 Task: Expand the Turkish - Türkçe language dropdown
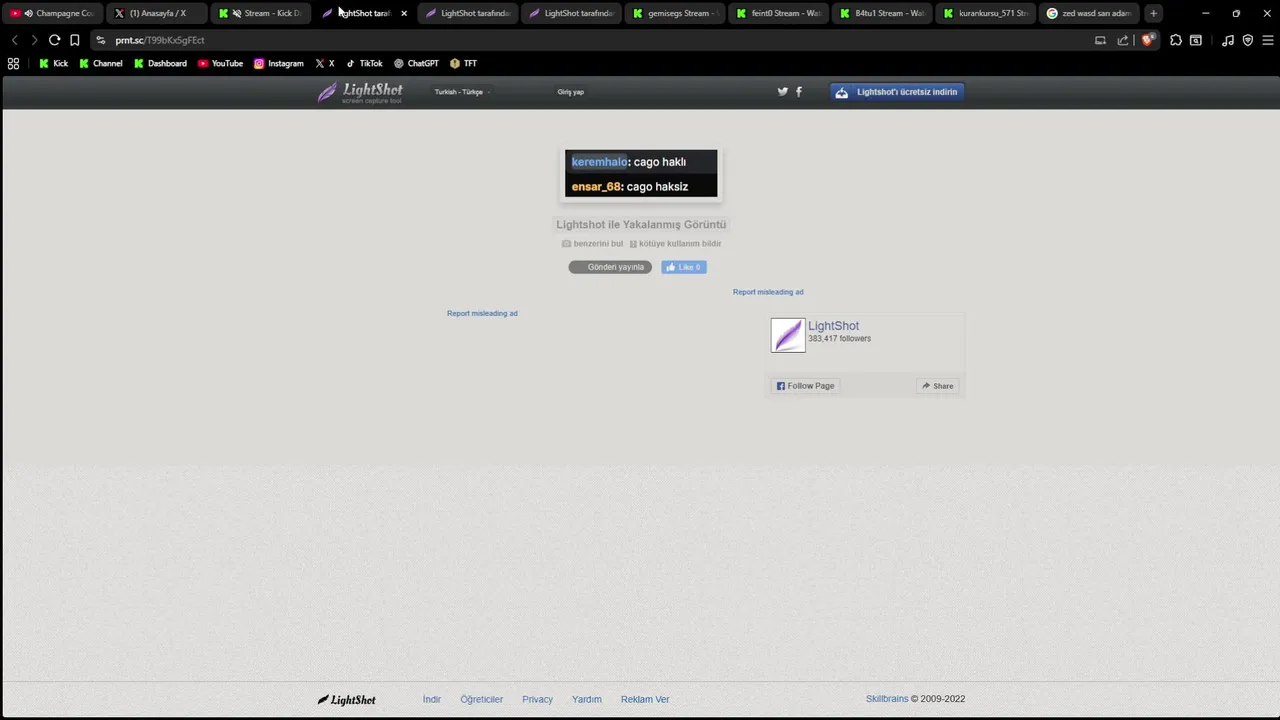tap(462, 92)
